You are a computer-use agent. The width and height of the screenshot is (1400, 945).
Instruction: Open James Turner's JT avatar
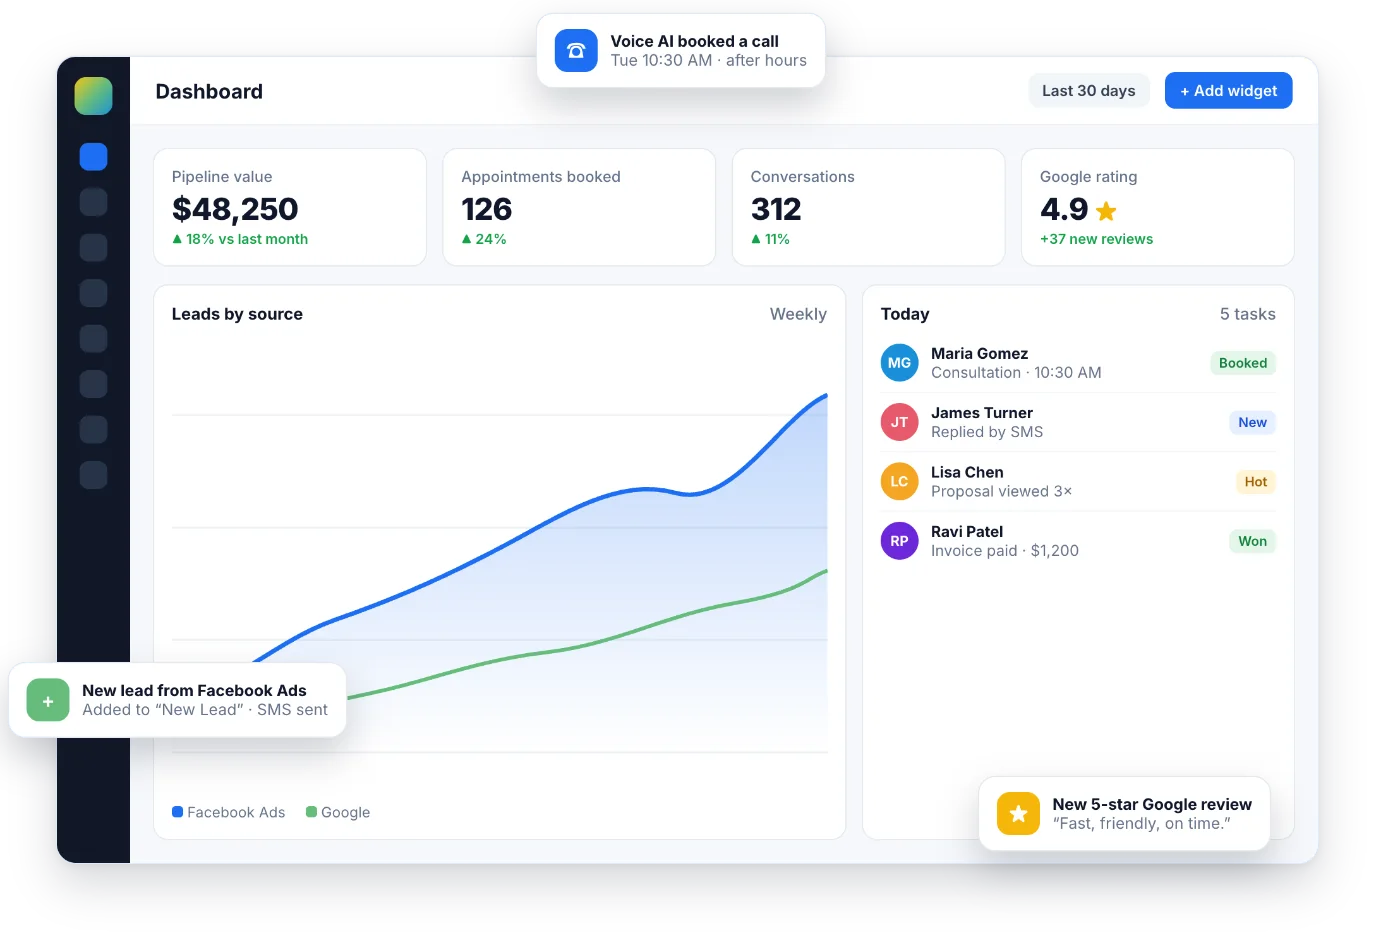point(899,422)
